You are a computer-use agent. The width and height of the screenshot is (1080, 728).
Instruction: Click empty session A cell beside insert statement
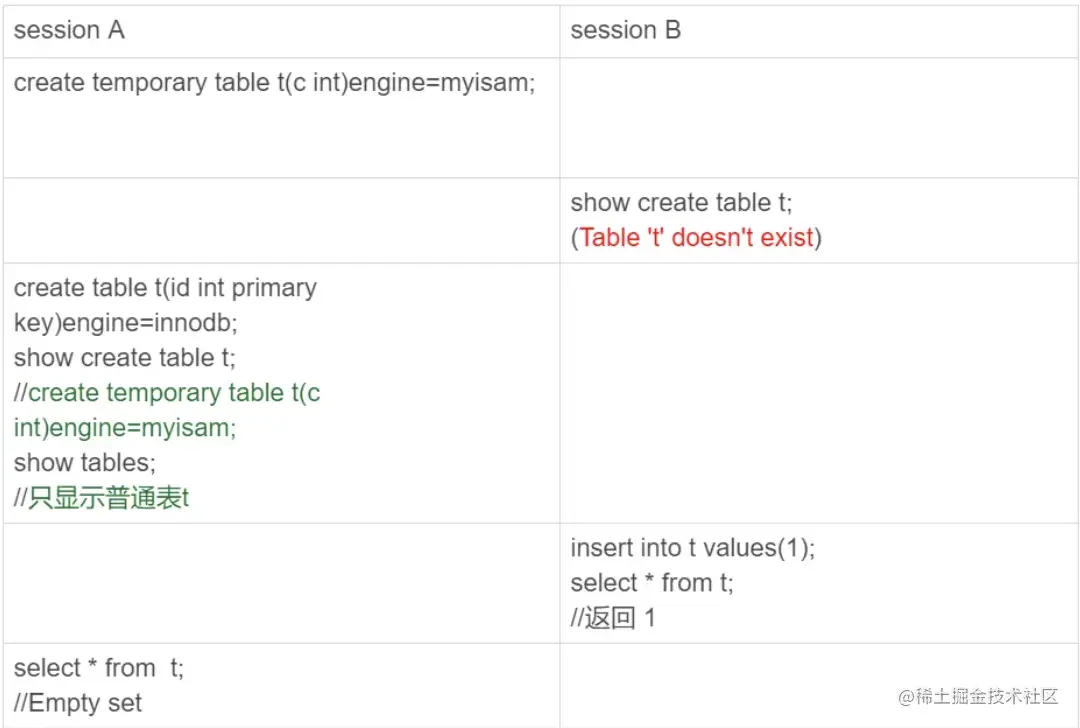pyautogui.click(x=280, y=583)
